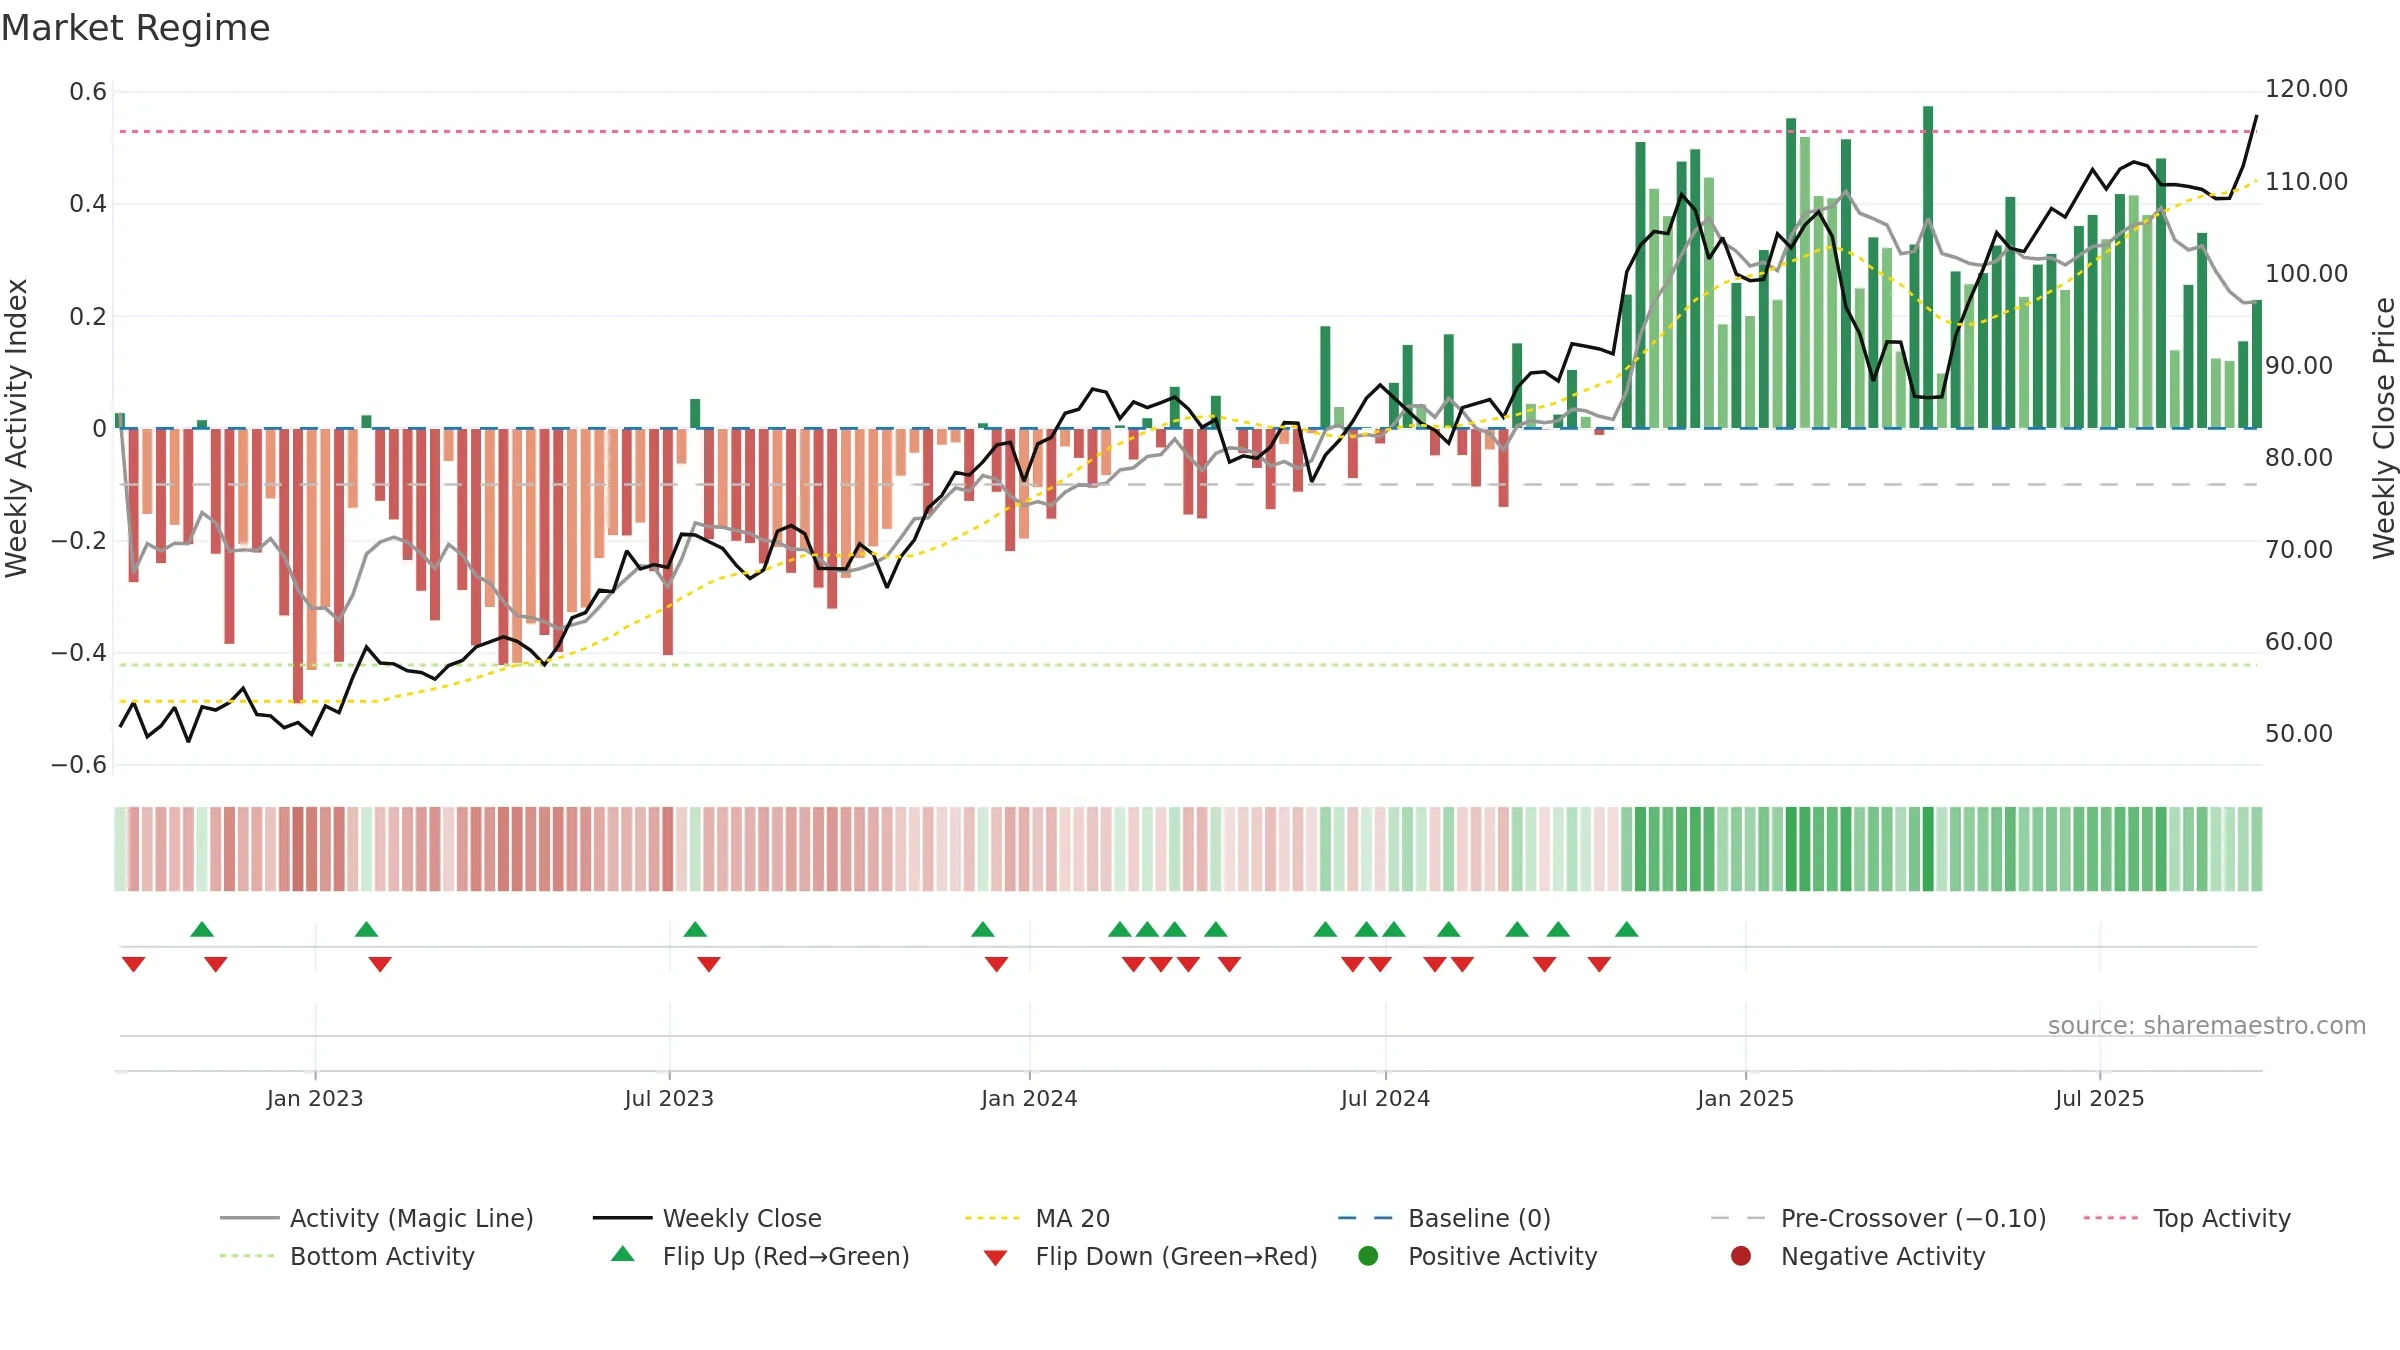Click the 0.6 activity index axis label
This screenshot has height=1350, width=2400.
point(88,92)
